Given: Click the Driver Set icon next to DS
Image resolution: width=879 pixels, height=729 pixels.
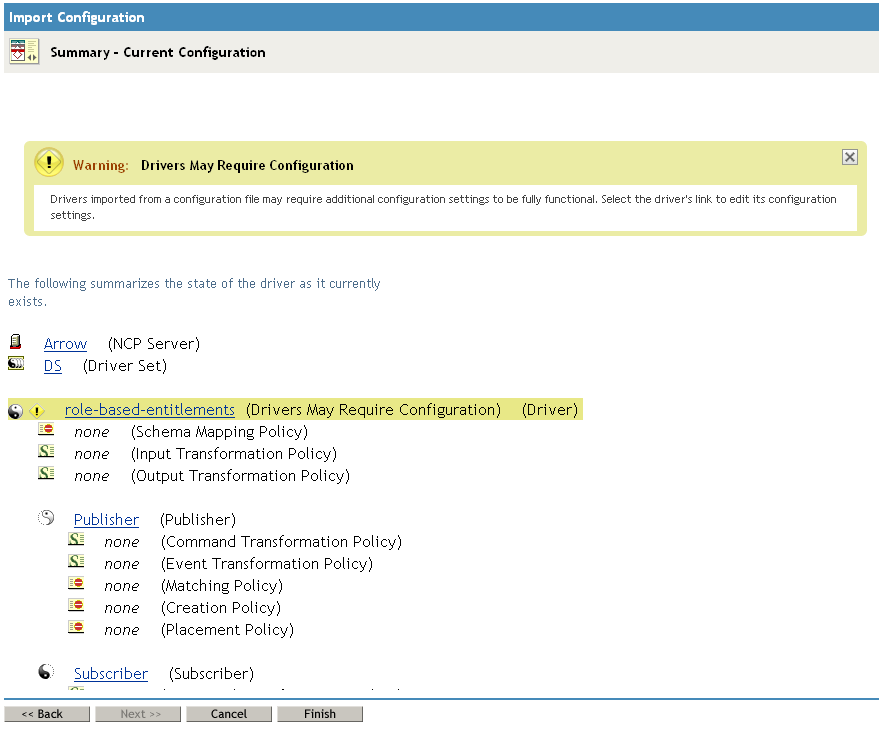Looking at the screenshot, I should click(16, 364).
